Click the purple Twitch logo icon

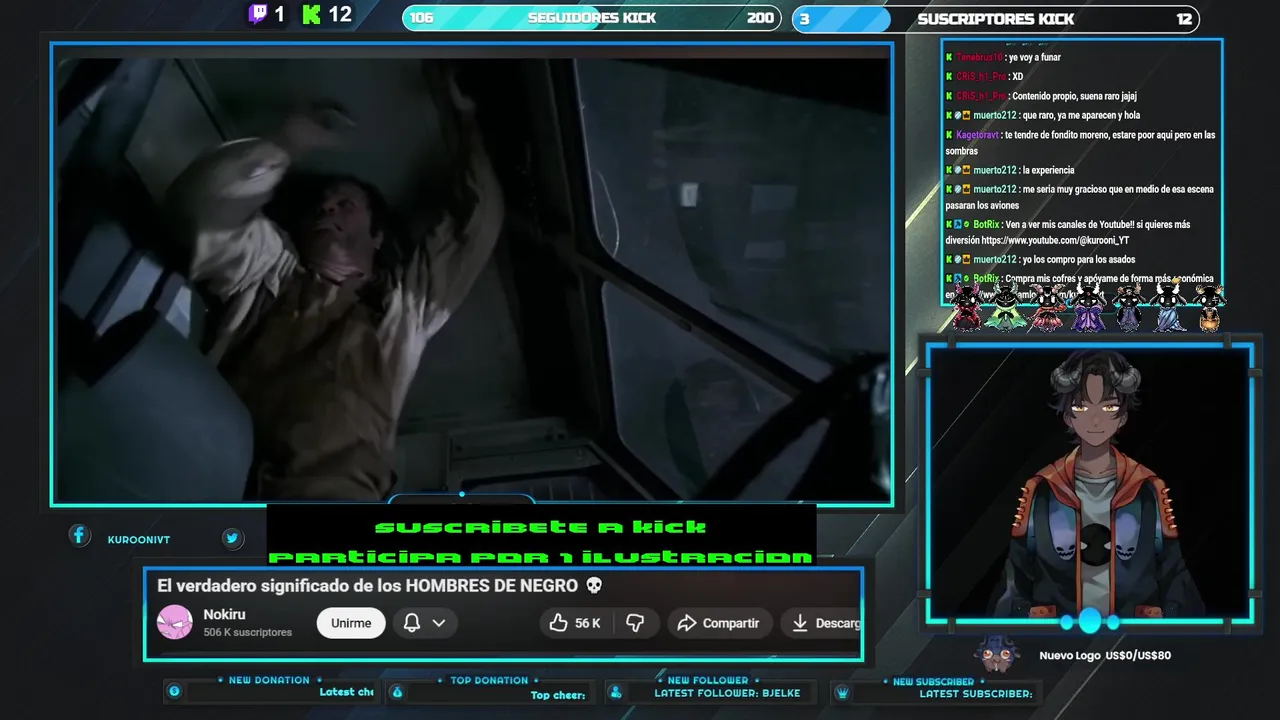click(258, 15)
